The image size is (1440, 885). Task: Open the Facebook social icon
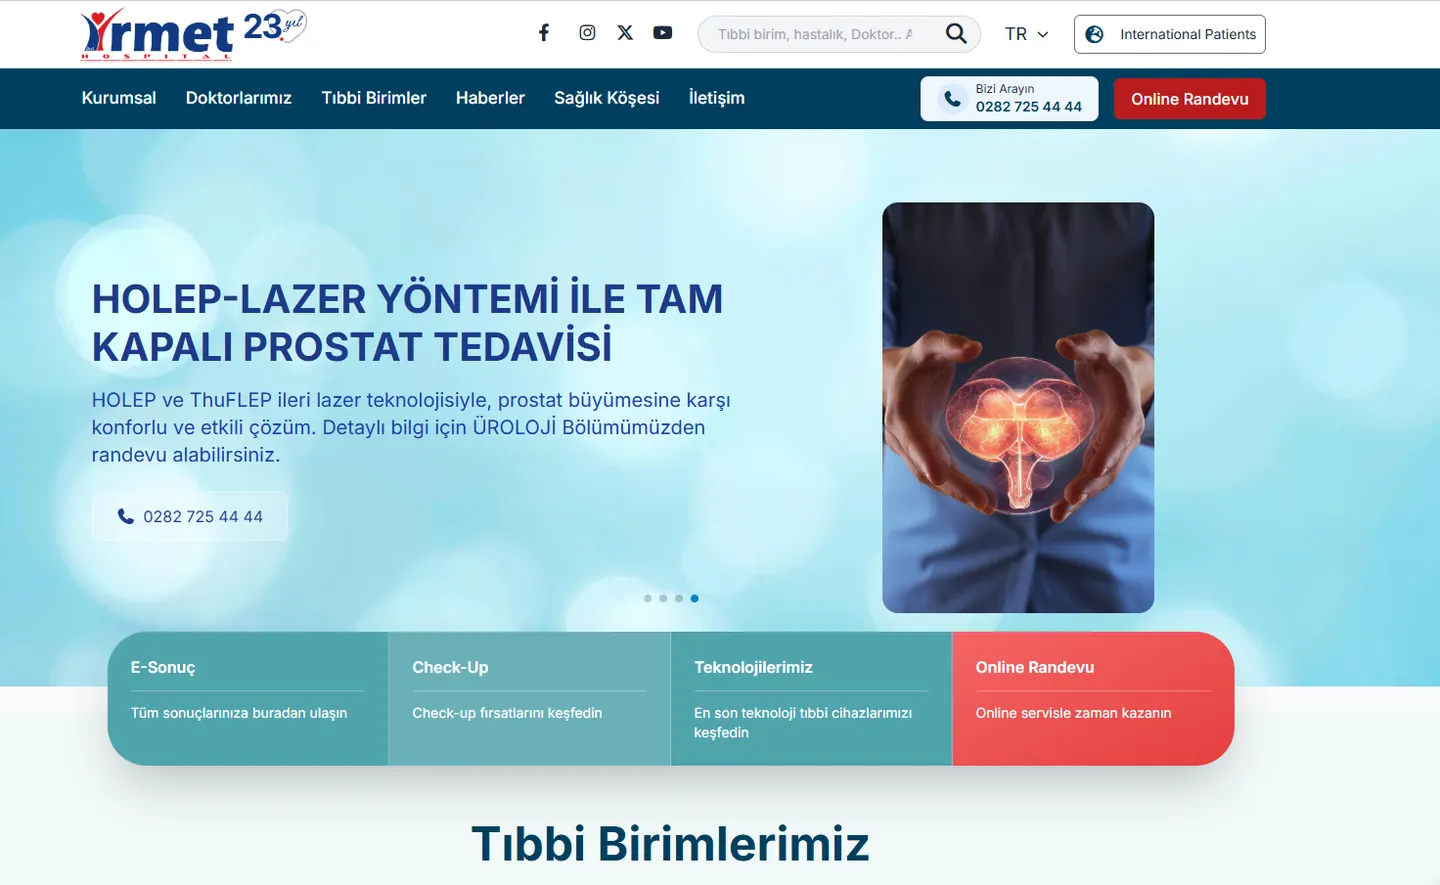544,33
